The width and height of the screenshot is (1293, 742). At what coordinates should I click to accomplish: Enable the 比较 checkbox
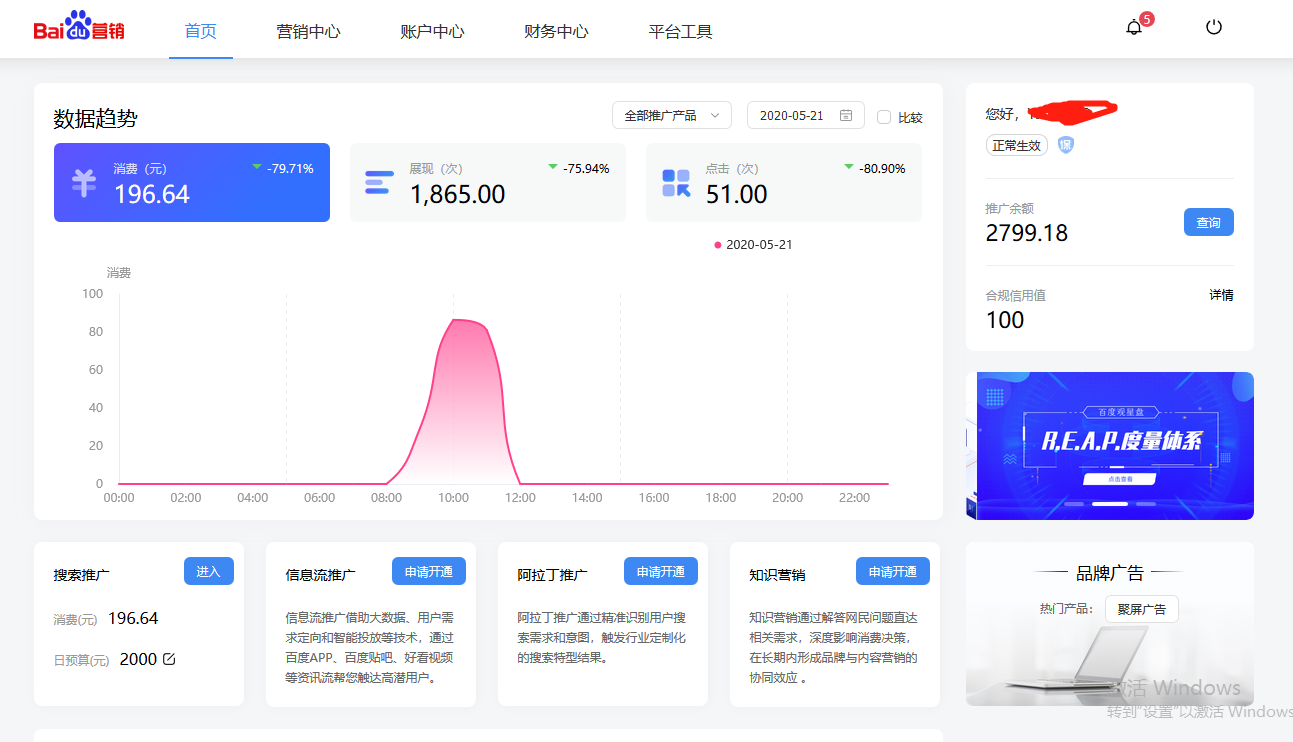884,117
